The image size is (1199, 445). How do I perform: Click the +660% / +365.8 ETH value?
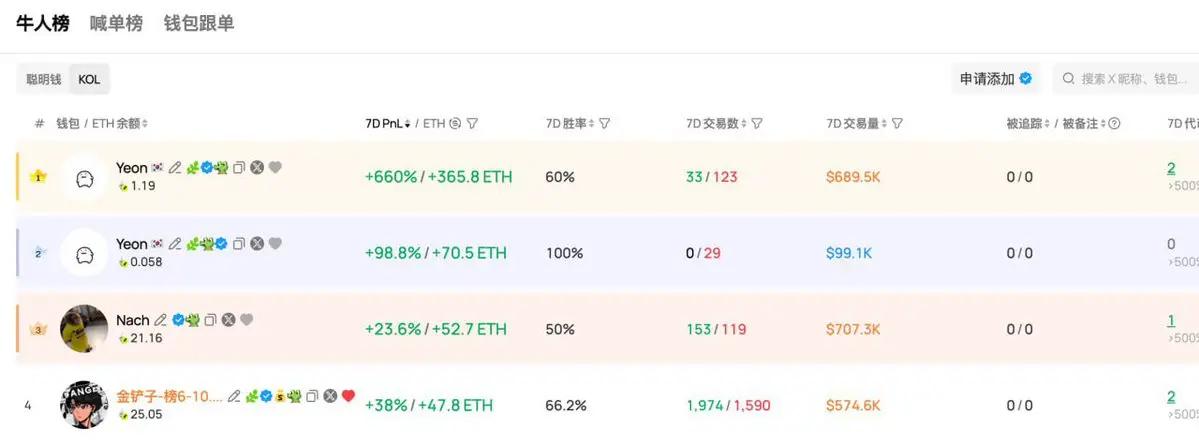tap(438, 177)
